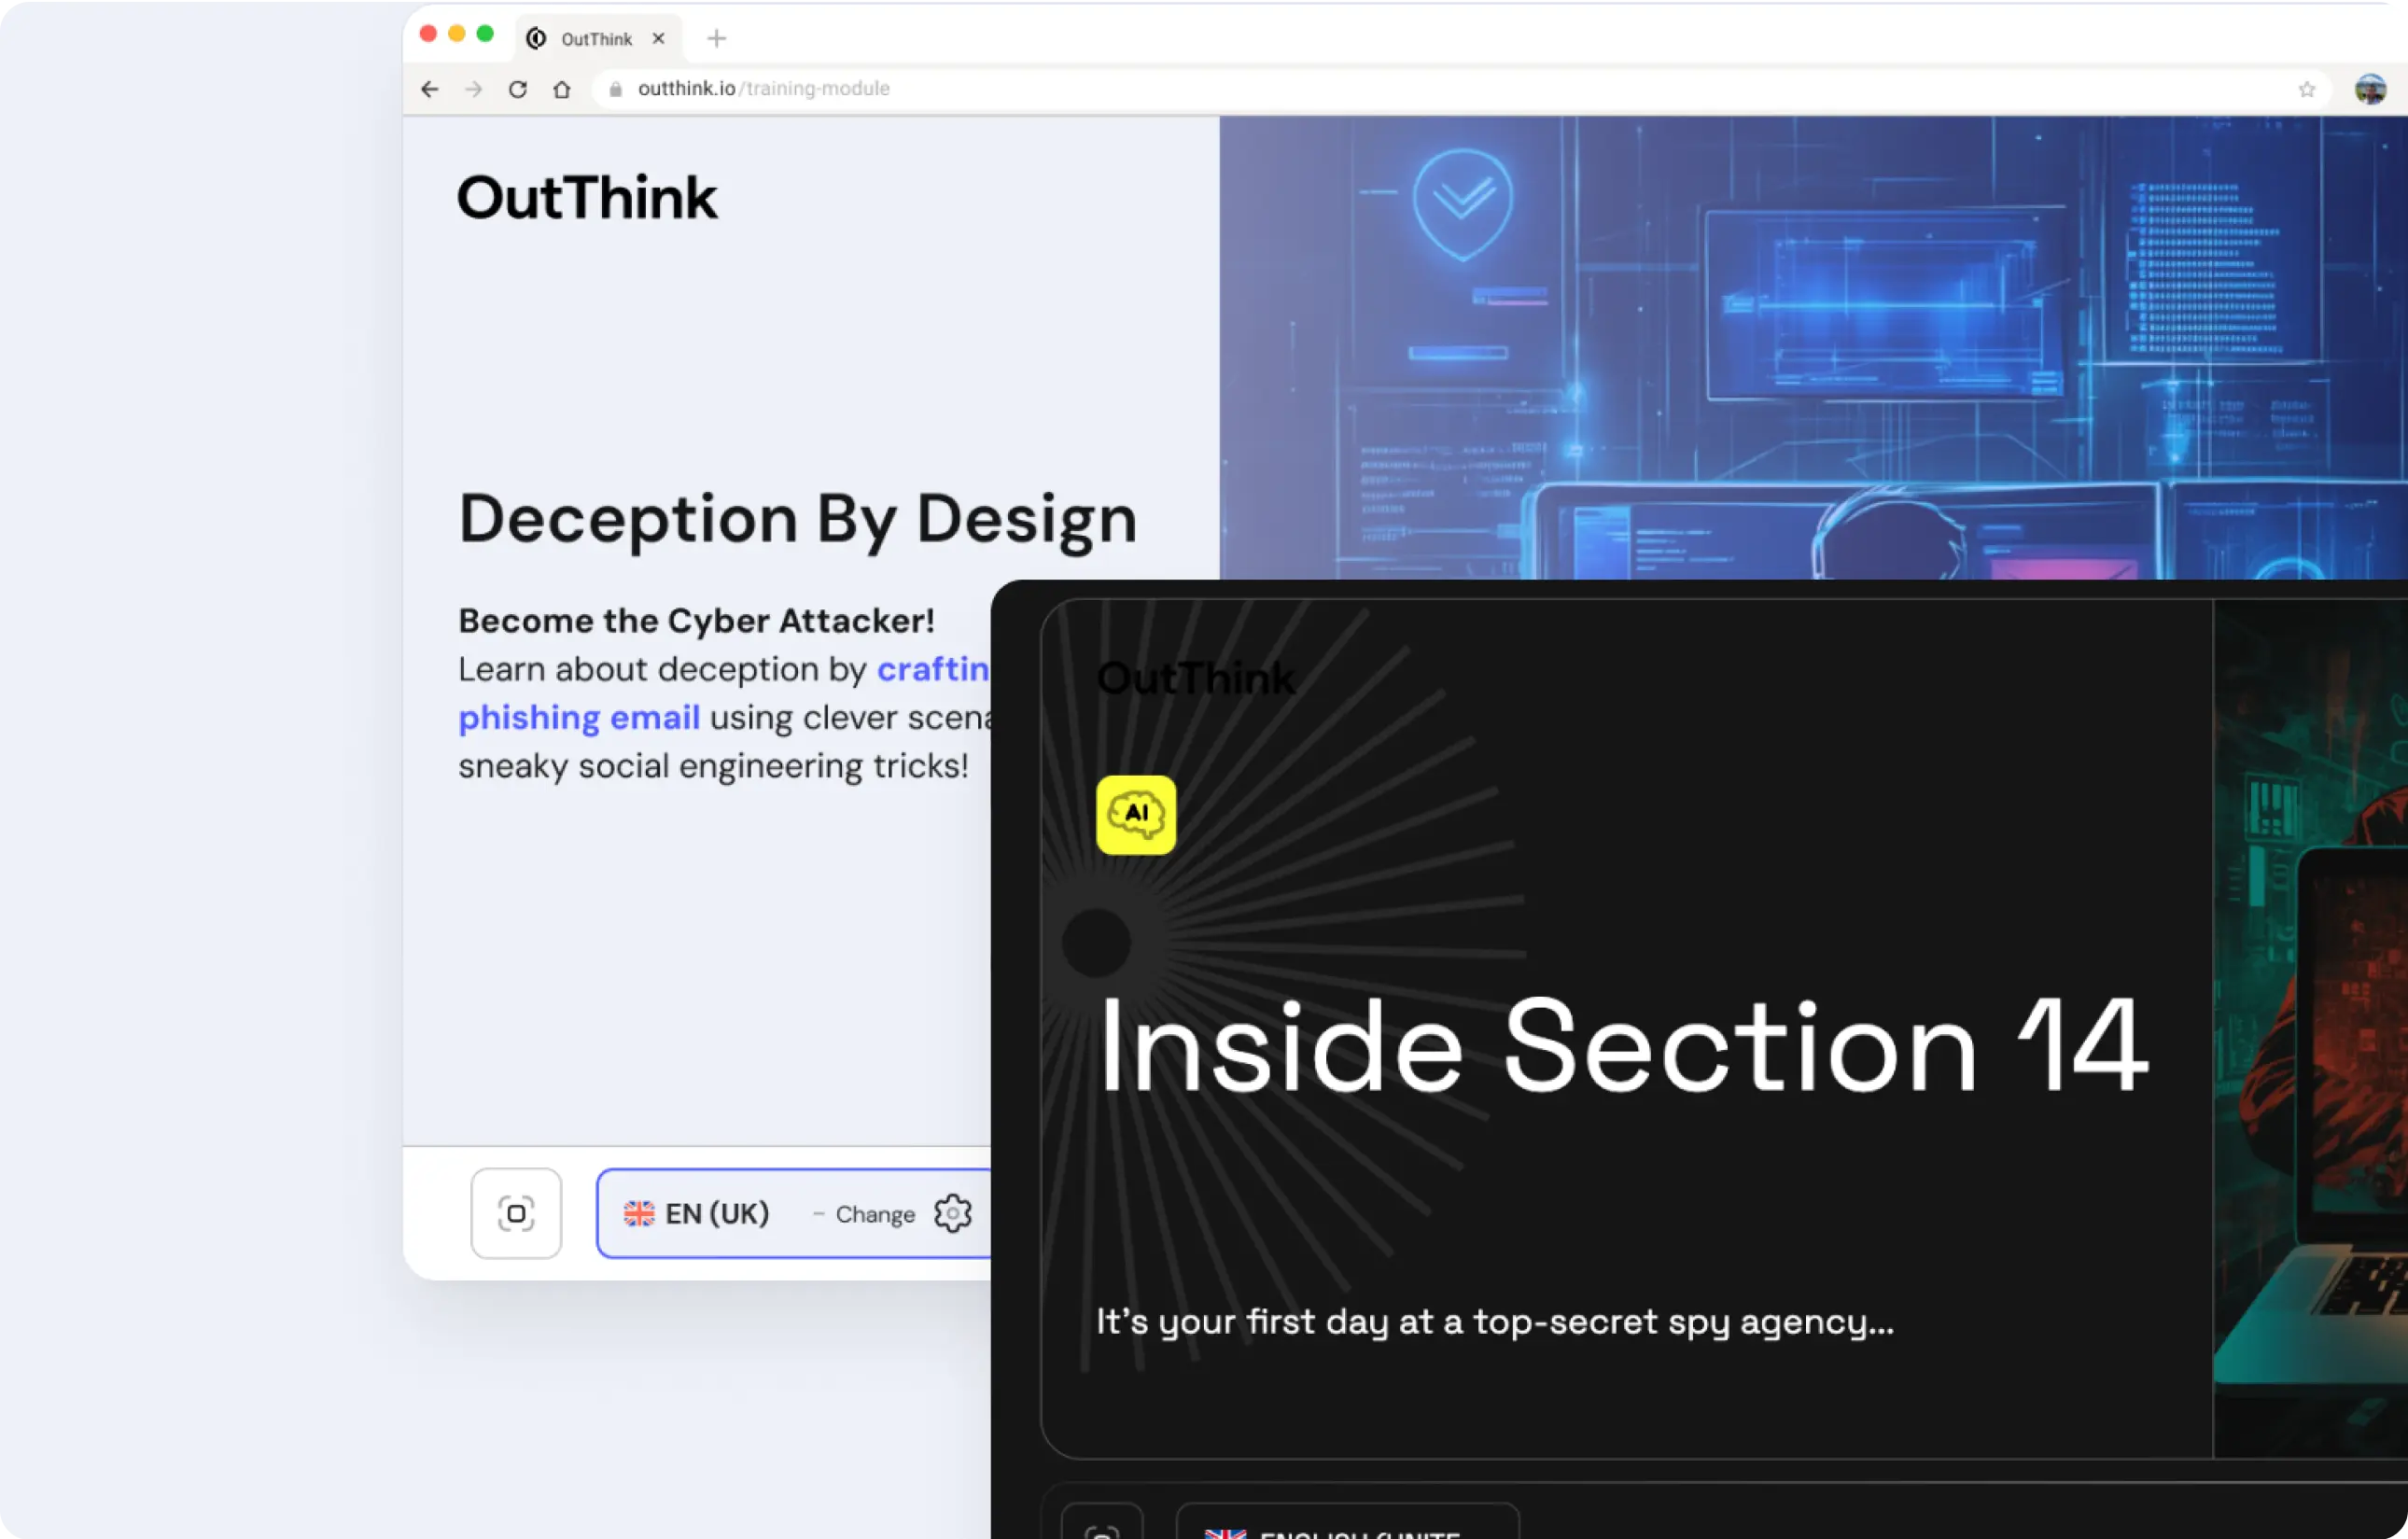Screen dimensions: 2408x1539
Task: Click the macOS green maximize window button
Action: pos(485,33)
